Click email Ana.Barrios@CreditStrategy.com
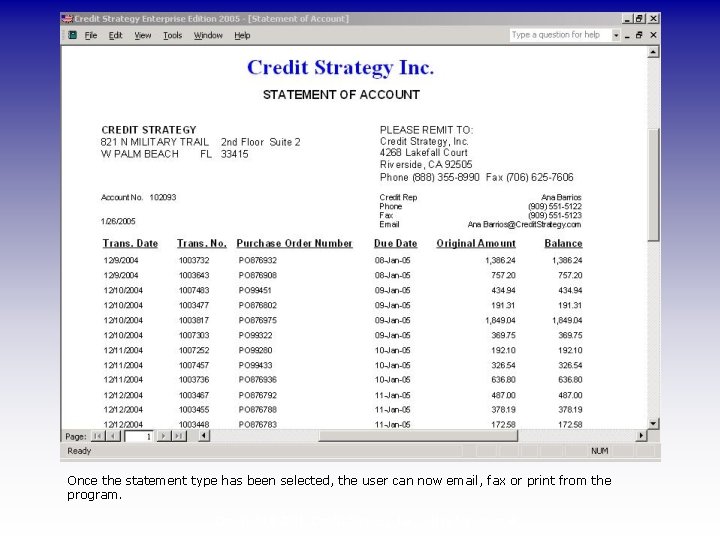The height and width of the screenshot is (540, 720). click(524, 225)
